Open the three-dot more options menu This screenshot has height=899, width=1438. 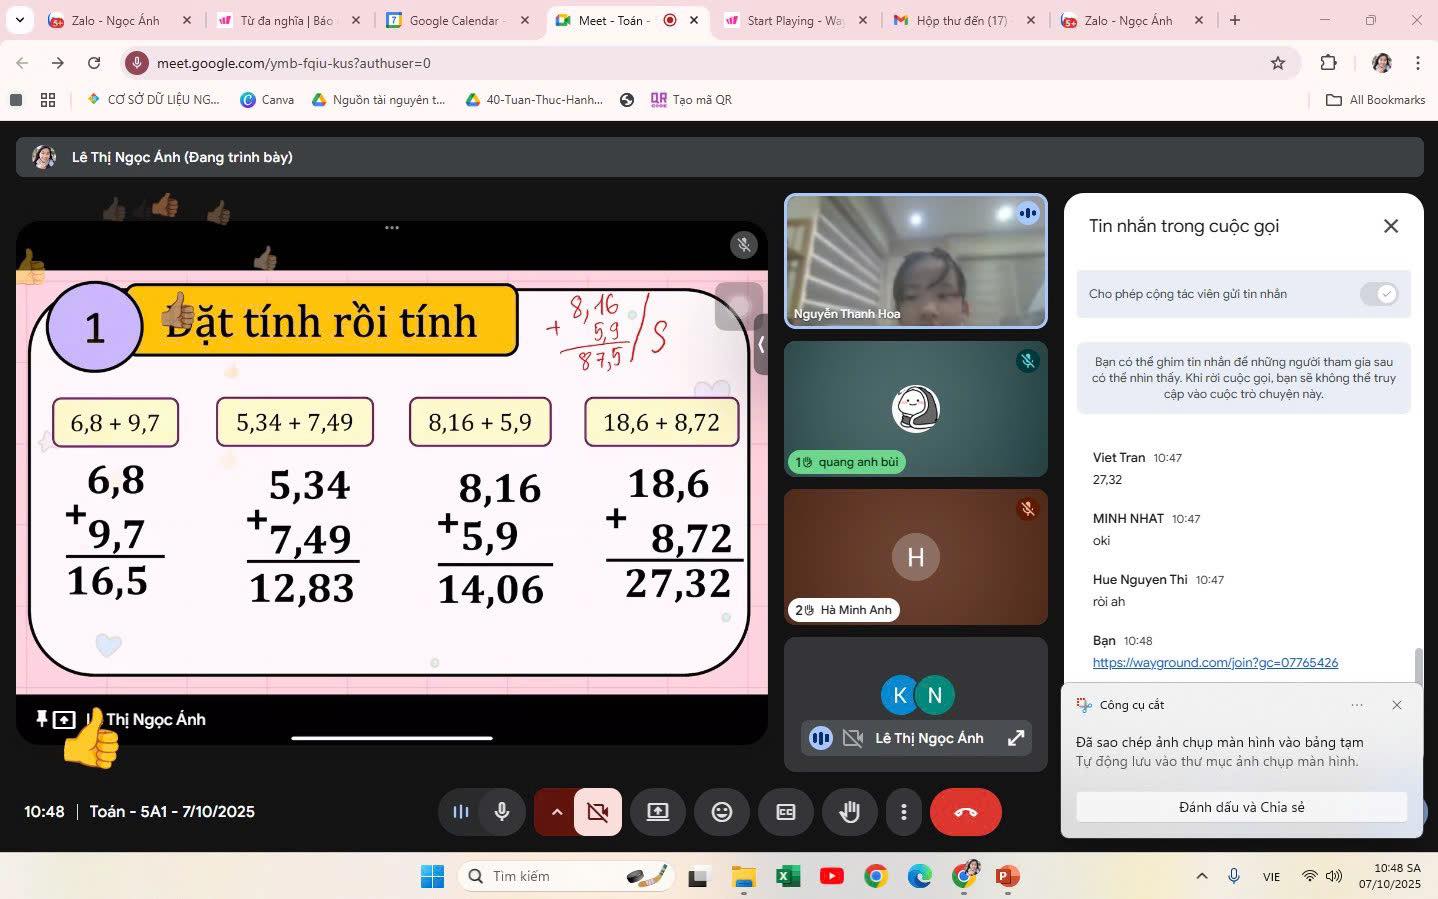904,812
